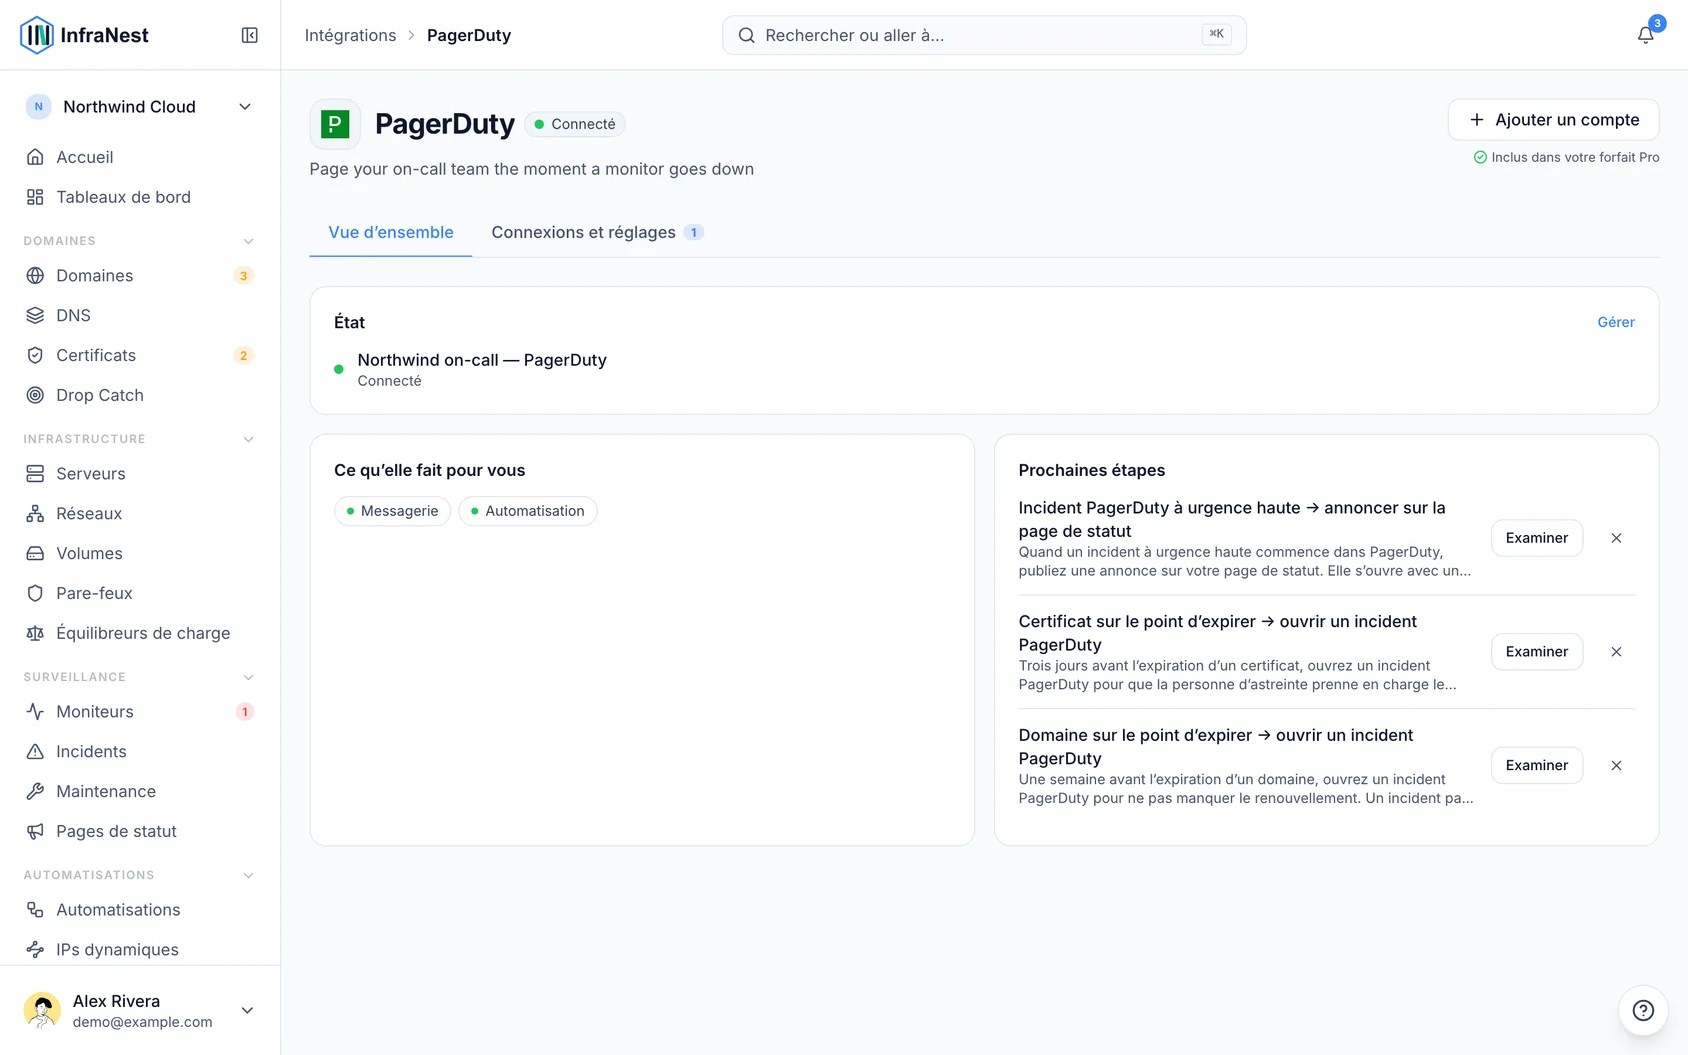Go to Incidents in the sidebar
Image resolution: width=1688 pixels, height=1055 pixels.
coord(140,751)
